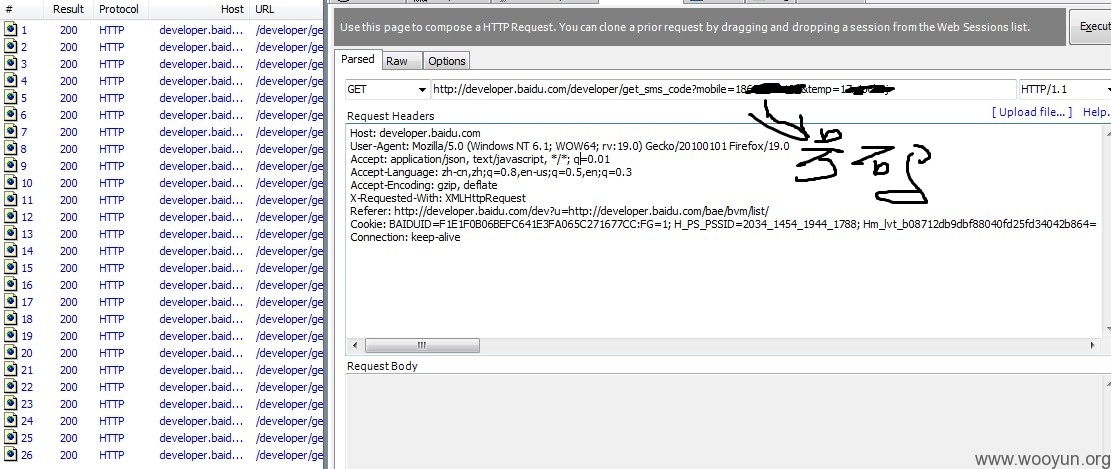
Task: Select the session icon for row 20
Action: 11,353
